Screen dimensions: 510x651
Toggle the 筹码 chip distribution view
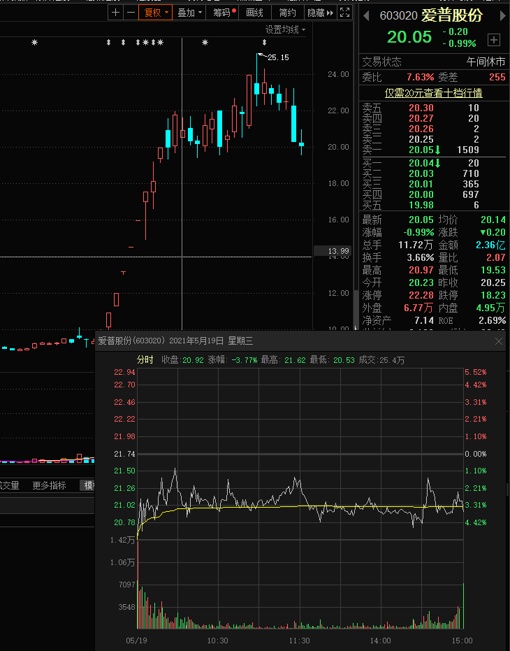coord(223,12)
